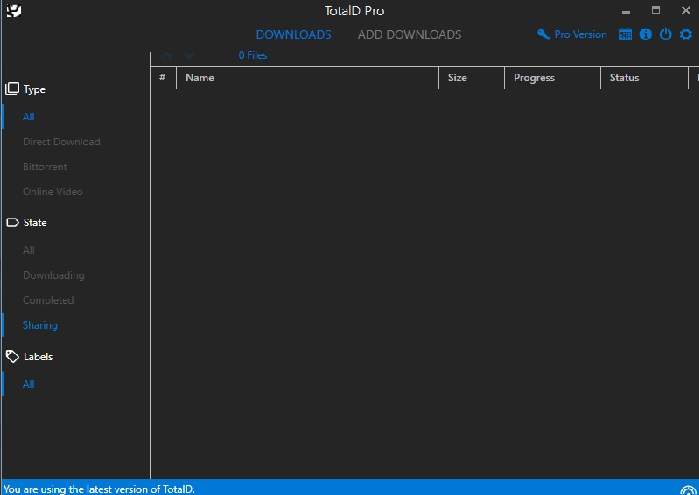Filter by Bittorrent type

tap(45, 166)
